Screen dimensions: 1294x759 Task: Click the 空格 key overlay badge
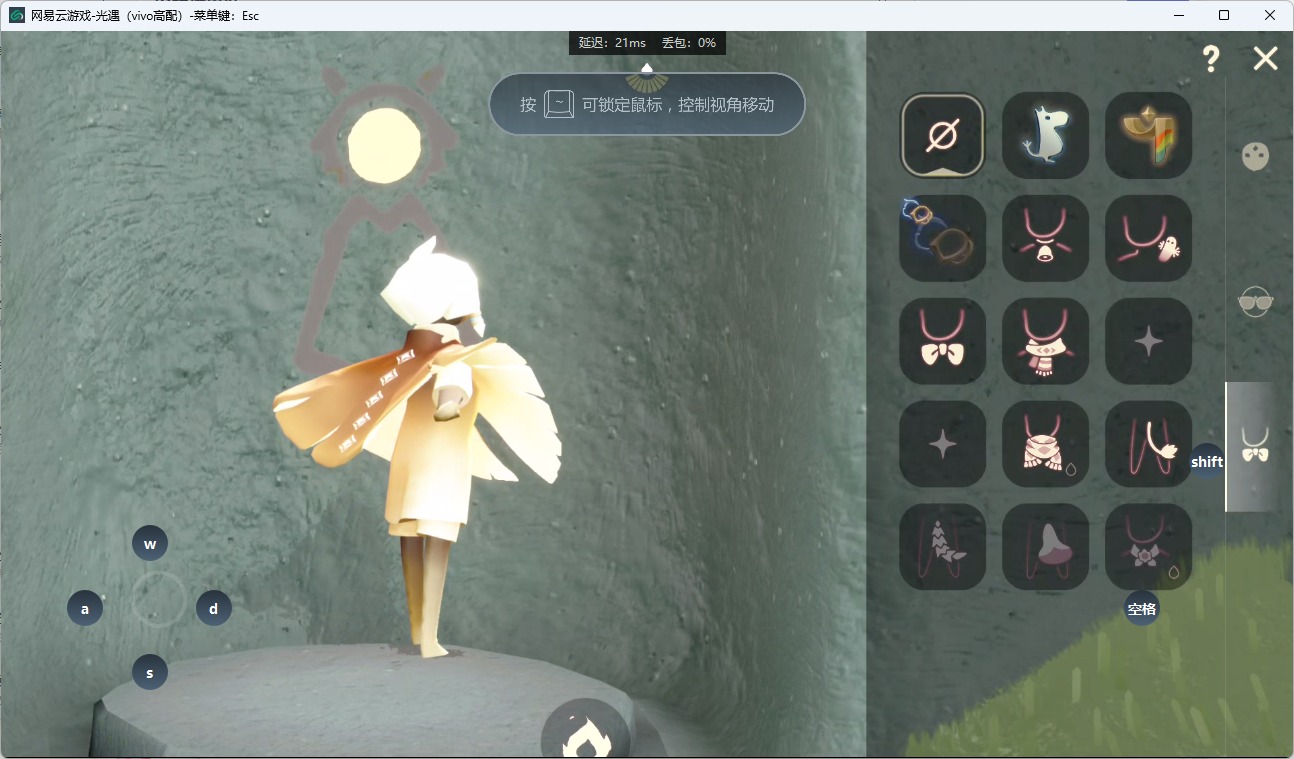[1142, 609]
